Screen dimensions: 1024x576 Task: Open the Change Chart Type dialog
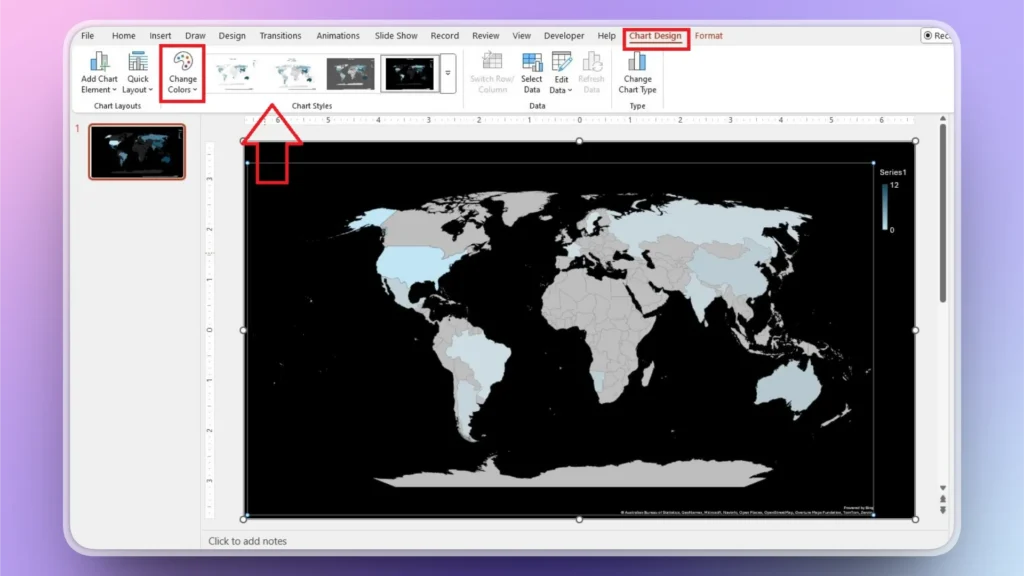click(637, 72)
